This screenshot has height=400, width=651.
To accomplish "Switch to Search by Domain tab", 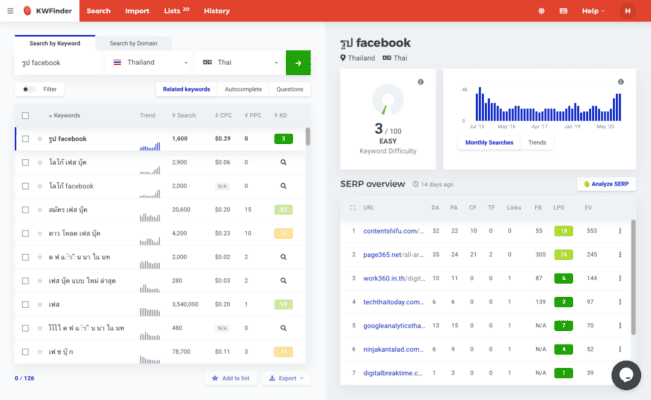I will [x=133, y=43].
